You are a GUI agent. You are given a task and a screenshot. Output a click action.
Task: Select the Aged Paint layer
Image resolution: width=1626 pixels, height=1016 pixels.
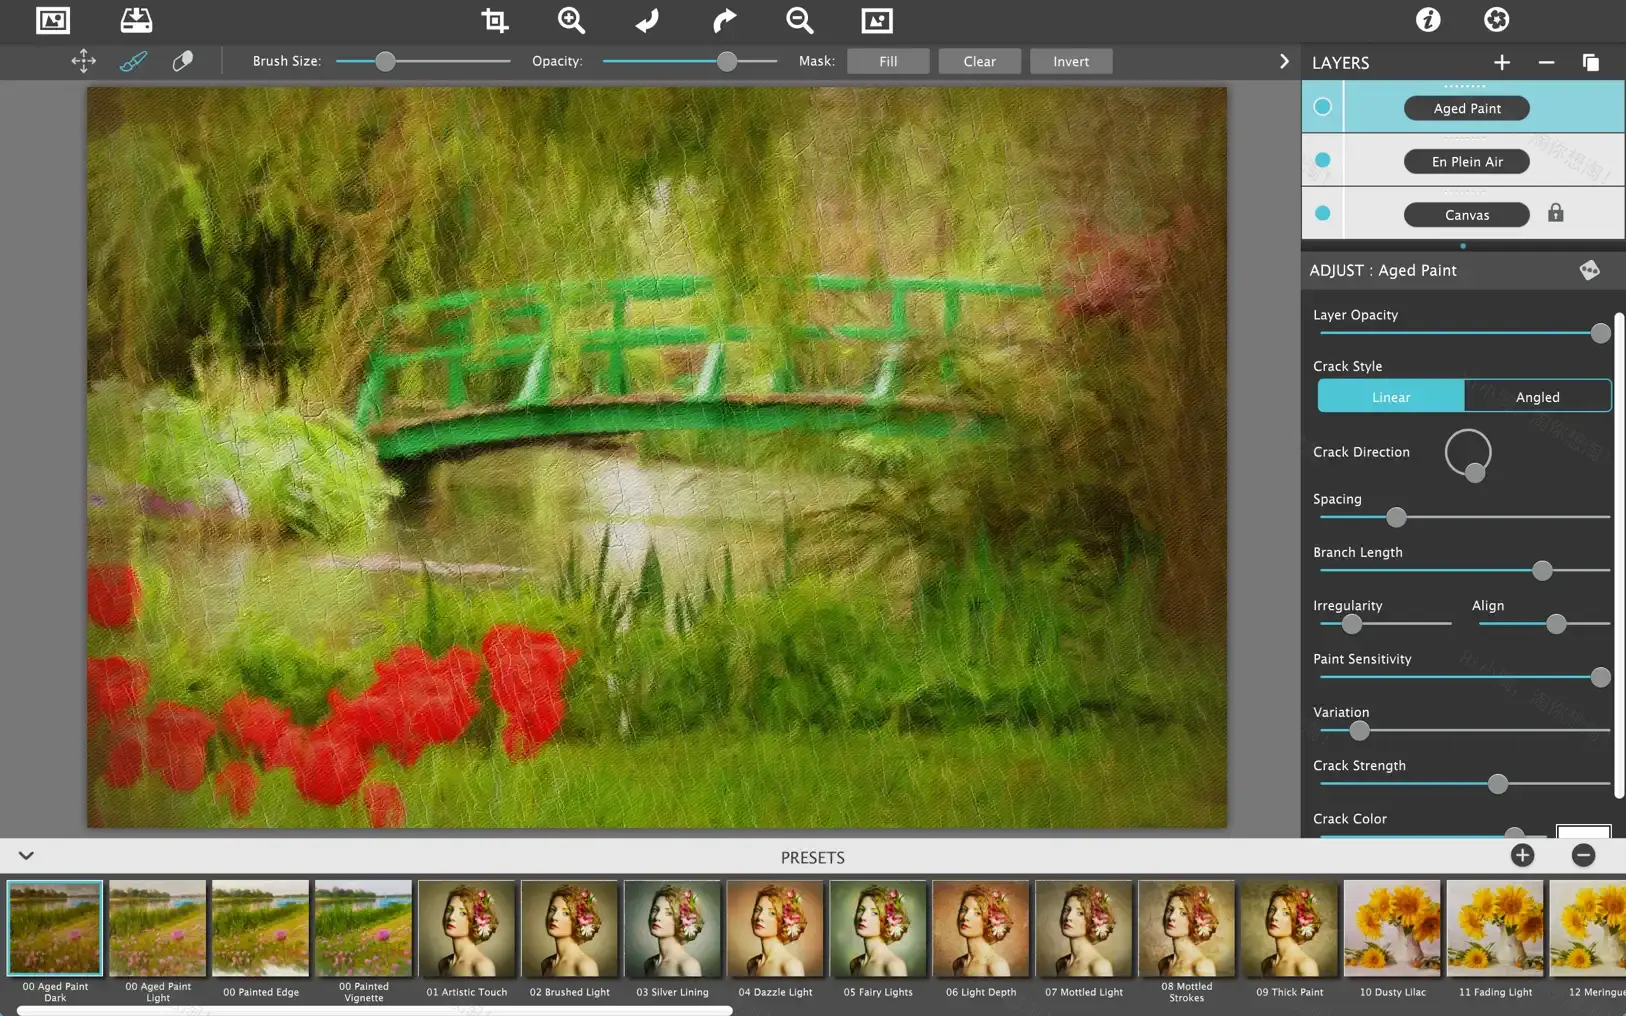point(1466,108)
